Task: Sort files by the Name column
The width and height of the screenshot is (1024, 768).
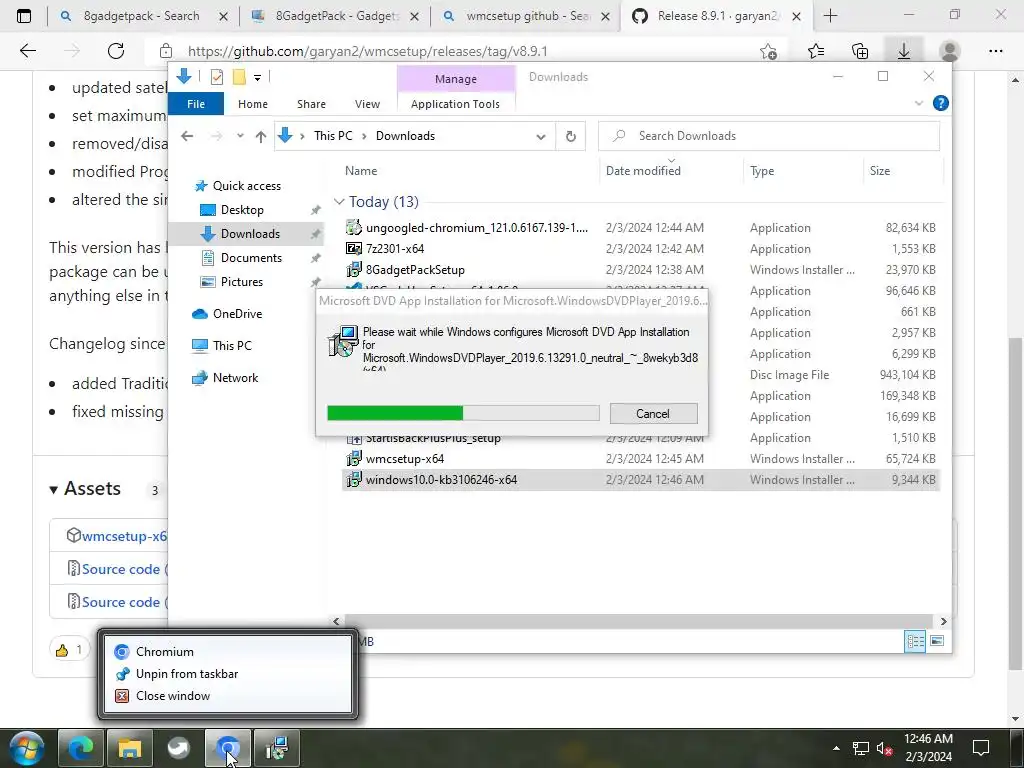Action: coord(361,170)
